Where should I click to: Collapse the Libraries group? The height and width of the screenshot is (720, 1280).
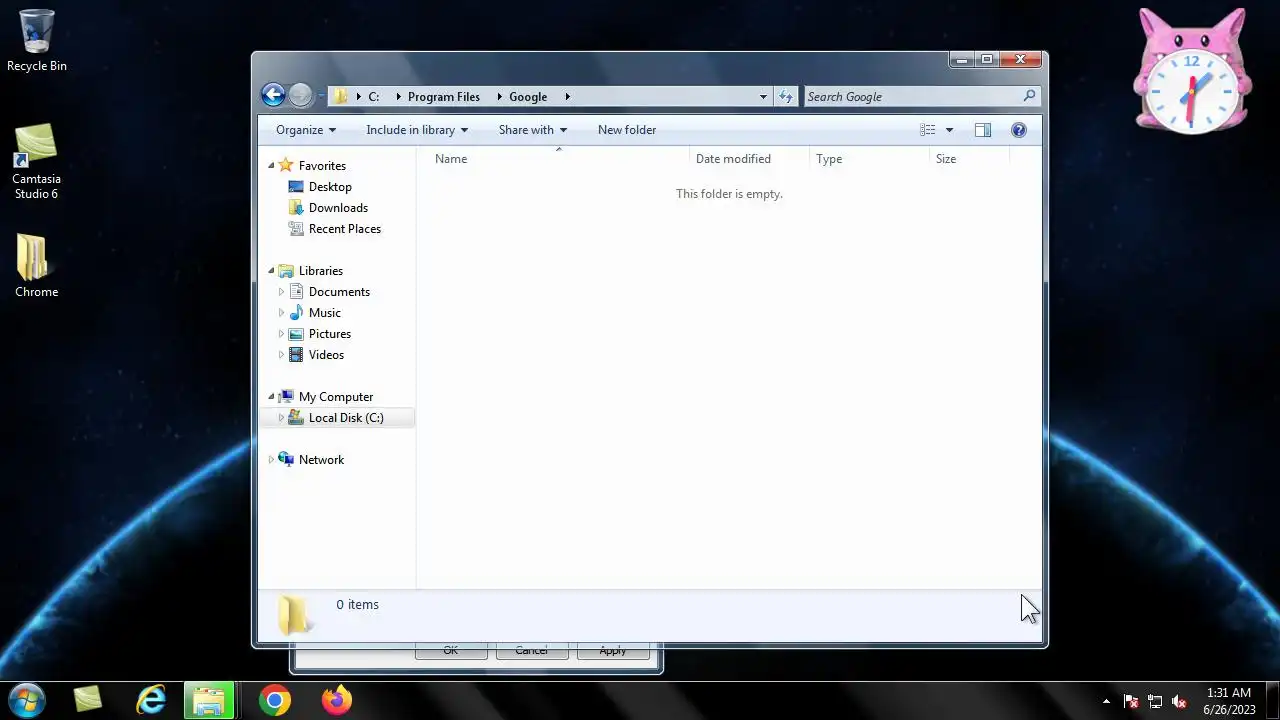click(x=271, y=271)
